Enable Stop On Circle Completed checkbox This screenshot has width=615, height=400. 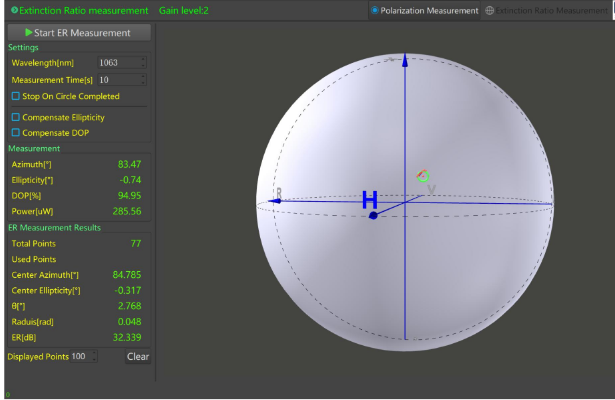[x=15, y=97]
